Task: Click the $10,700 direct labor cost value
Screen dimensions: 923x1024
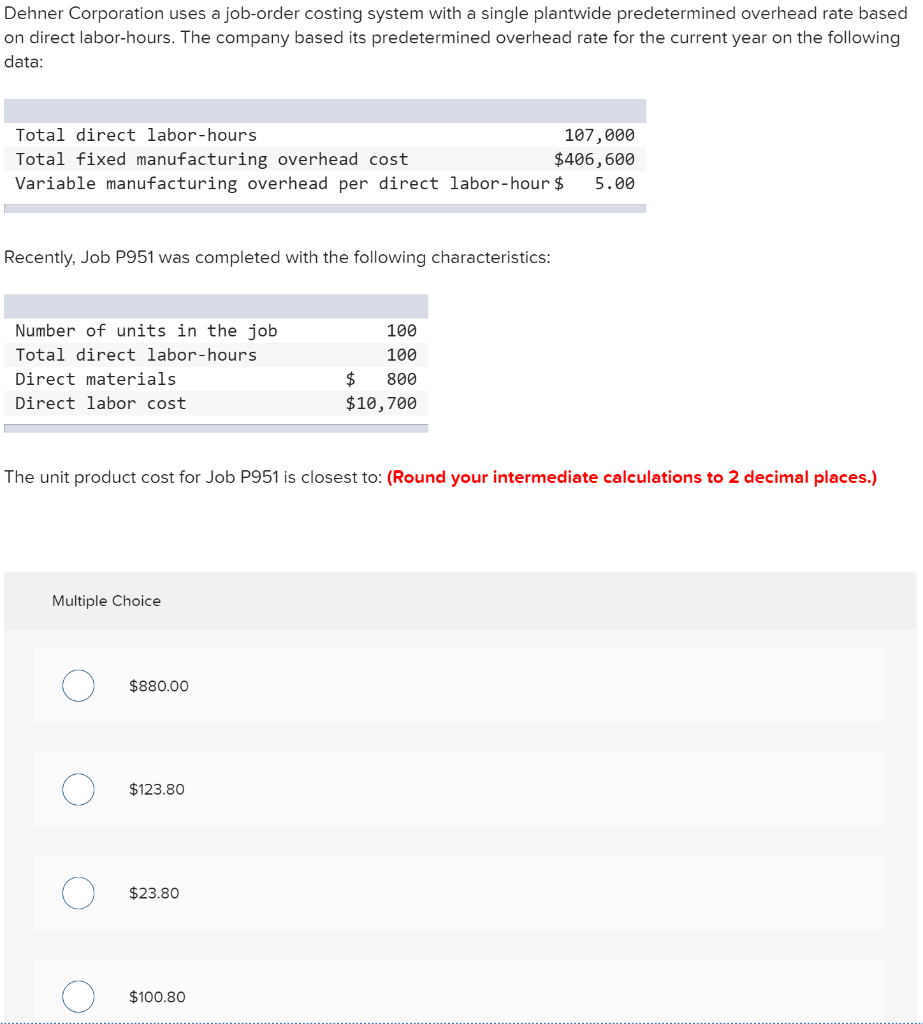Action: point(381,404)
